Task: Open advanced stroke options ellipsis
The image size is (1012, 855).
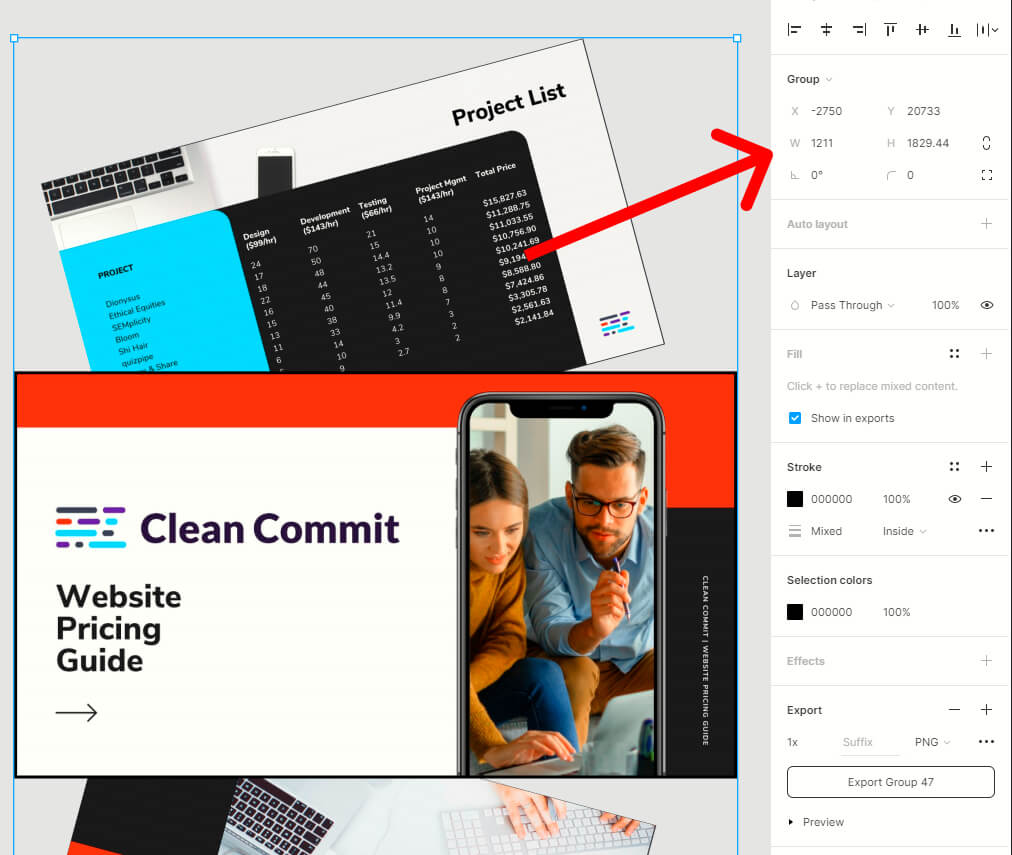Action: pyautogui.click(x=986, y=531)
